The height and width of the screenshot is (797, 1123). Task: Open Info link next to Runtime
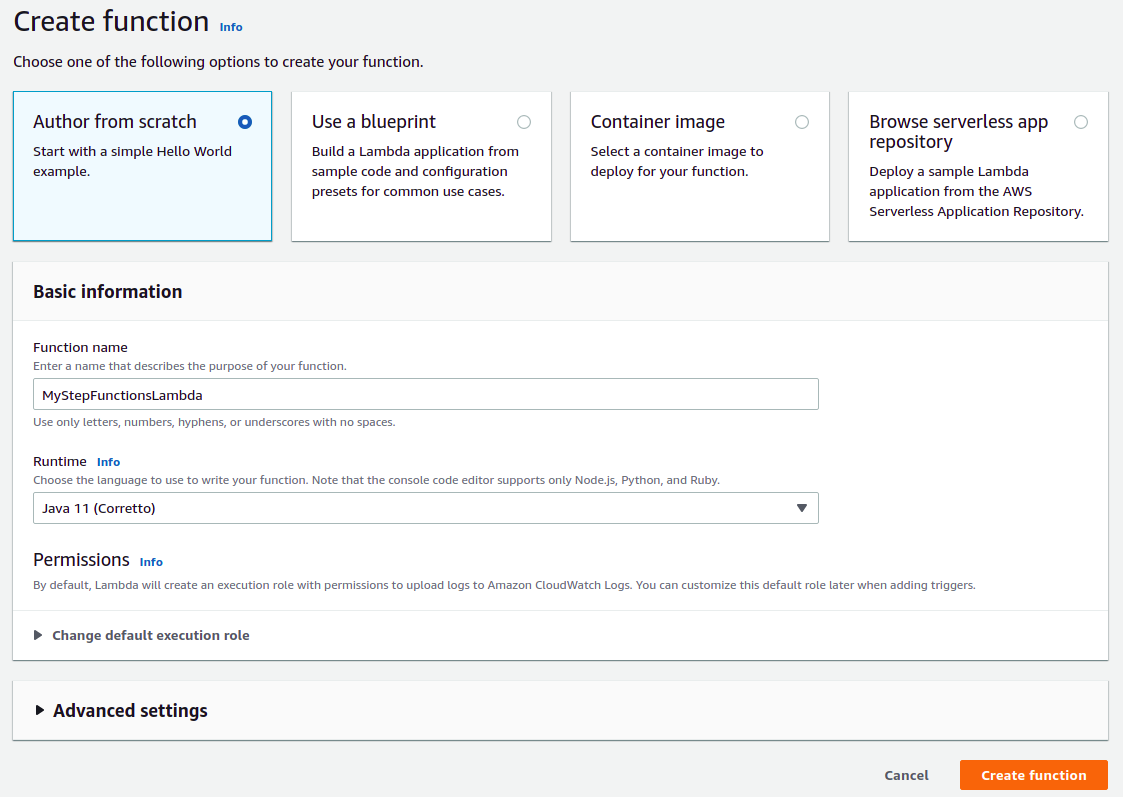click(x=108, y=462)
